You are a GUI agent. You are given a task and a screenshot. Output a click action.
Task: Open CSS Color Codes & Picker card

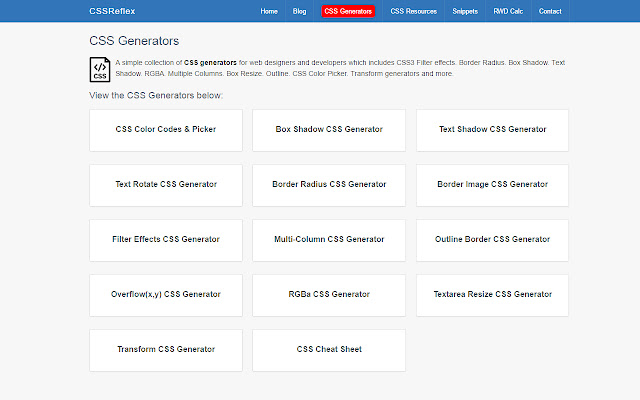tap(166, 130)
